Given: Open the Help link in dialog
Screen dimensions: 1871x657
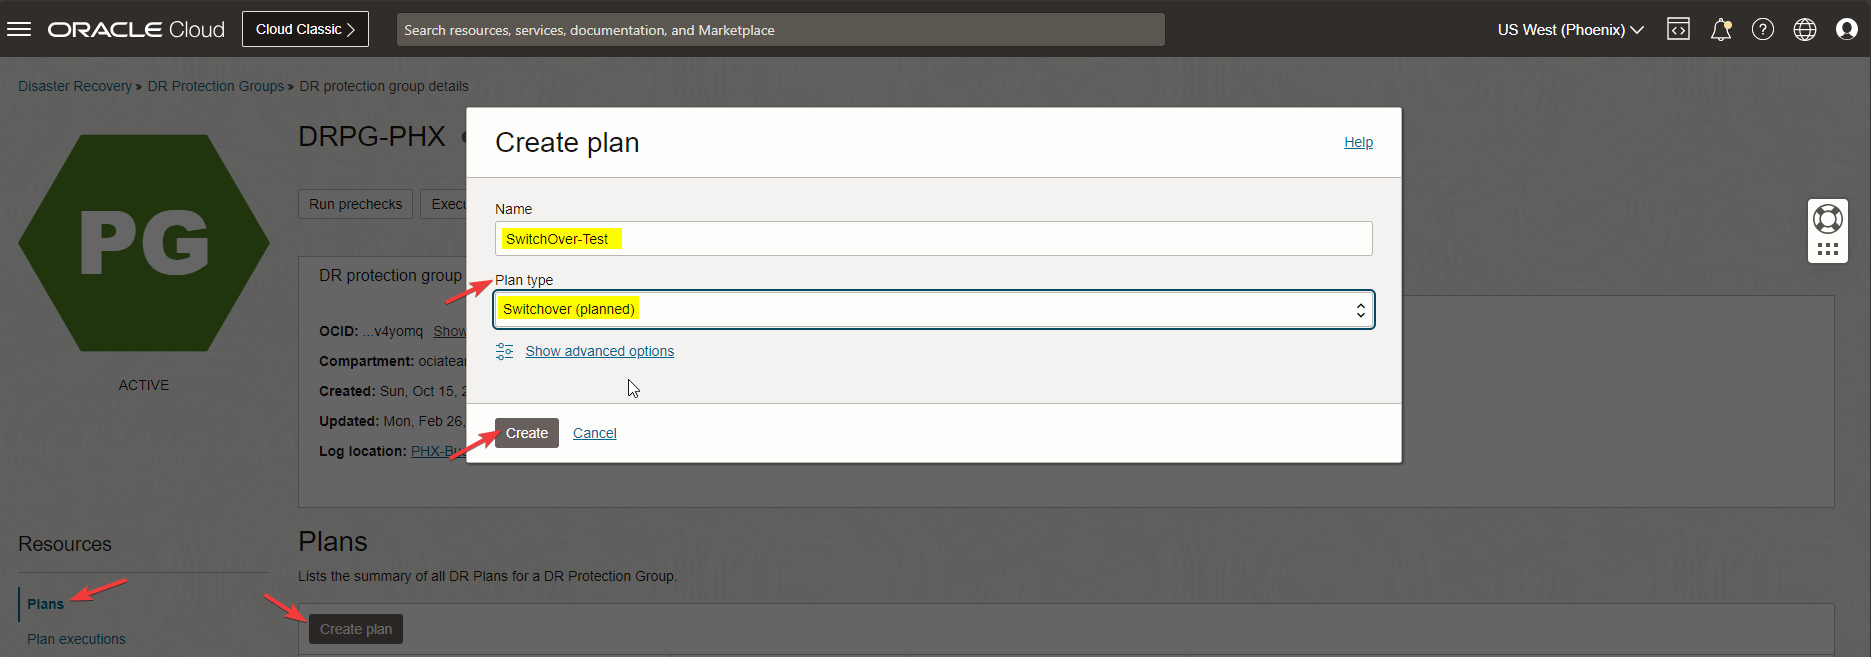Looking at the screenshot, I should tap(1358, 142).
